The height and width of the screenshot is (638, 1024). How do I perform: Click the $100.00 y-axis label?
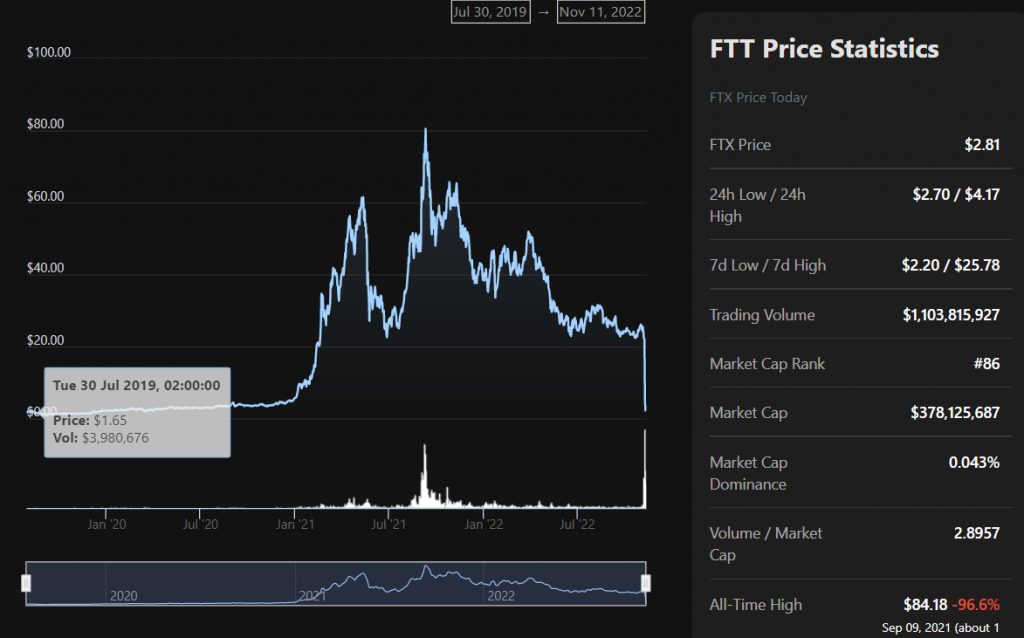(x=49, y=53)
